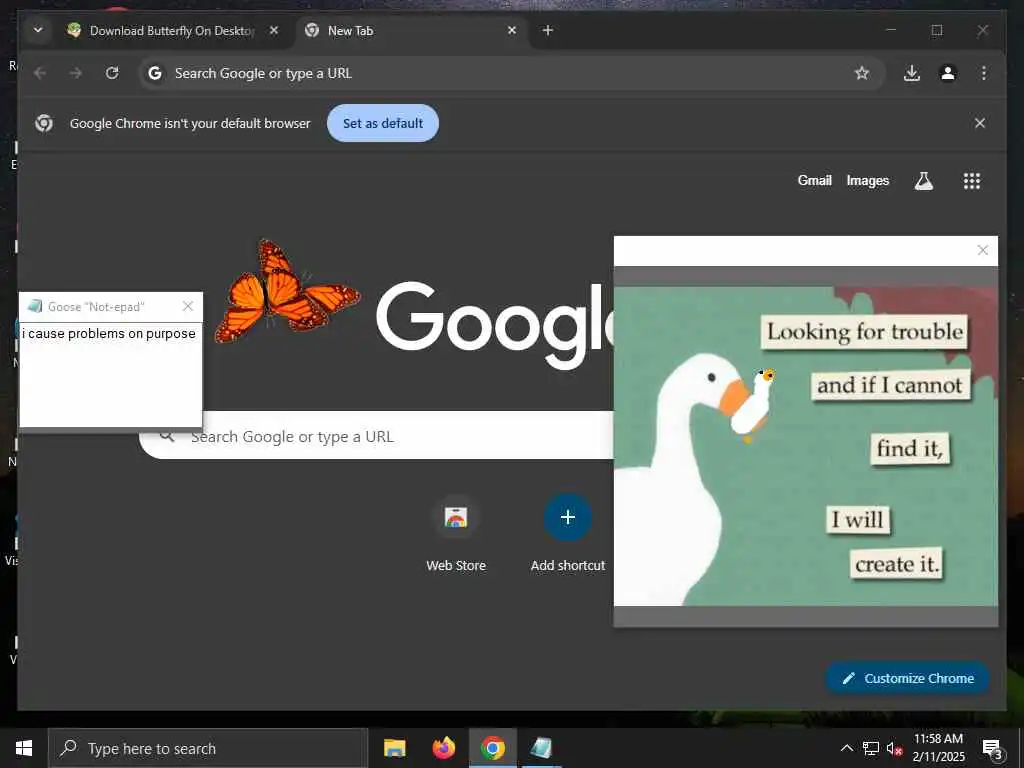Viewport: 1024px width, 768px height.
Task: Click the Chrome taskbar icon
Action: 493,748
